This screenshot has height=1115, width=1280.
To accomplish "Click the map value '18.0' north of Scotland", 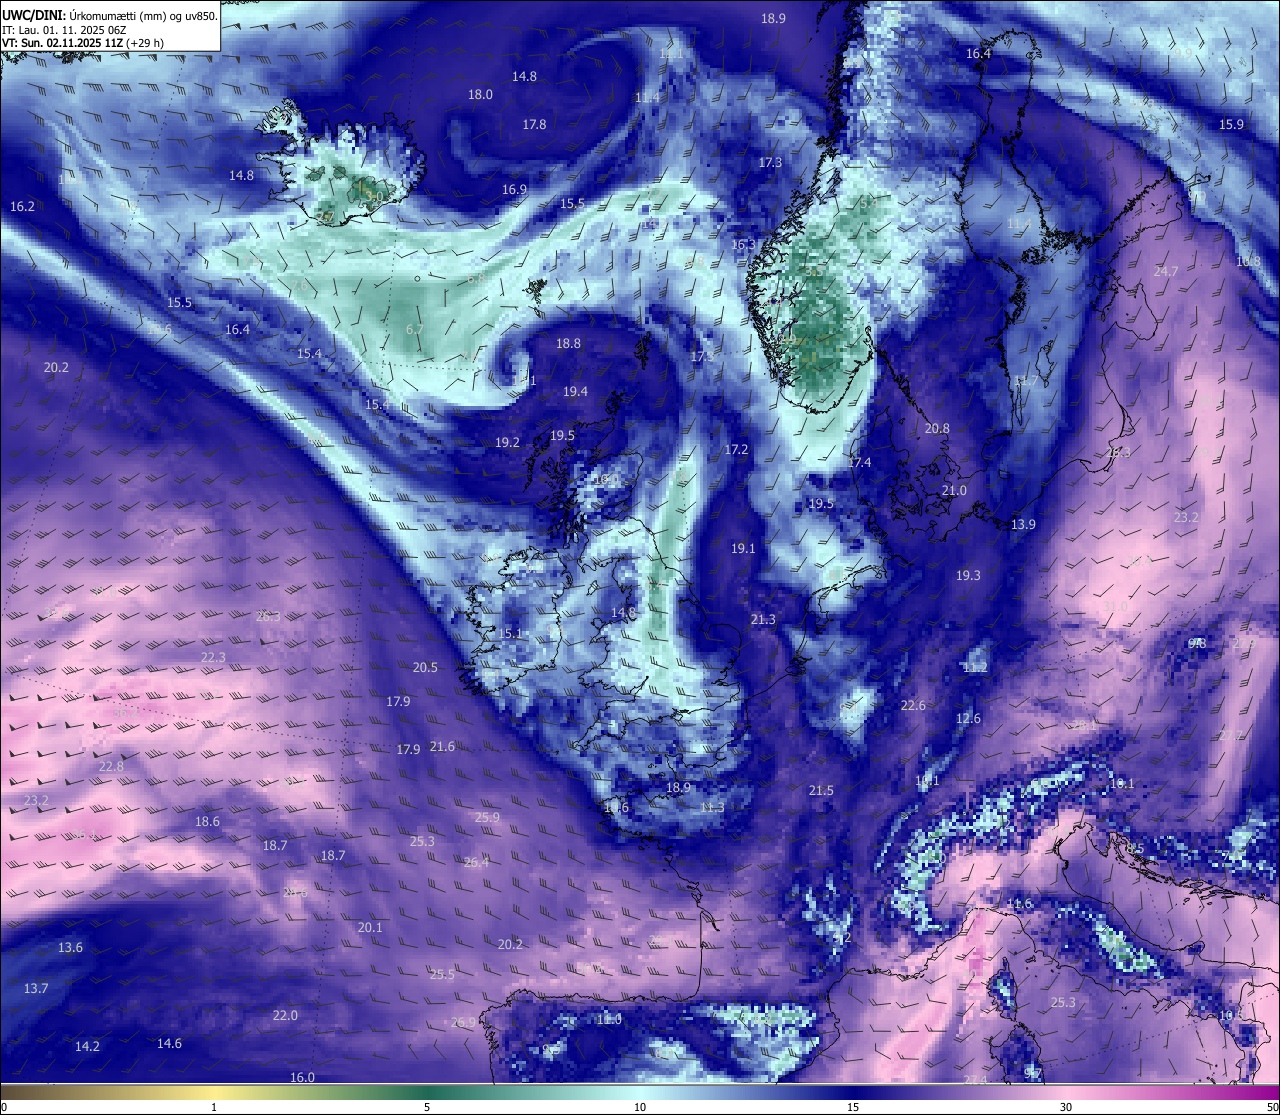I will 480,94.
